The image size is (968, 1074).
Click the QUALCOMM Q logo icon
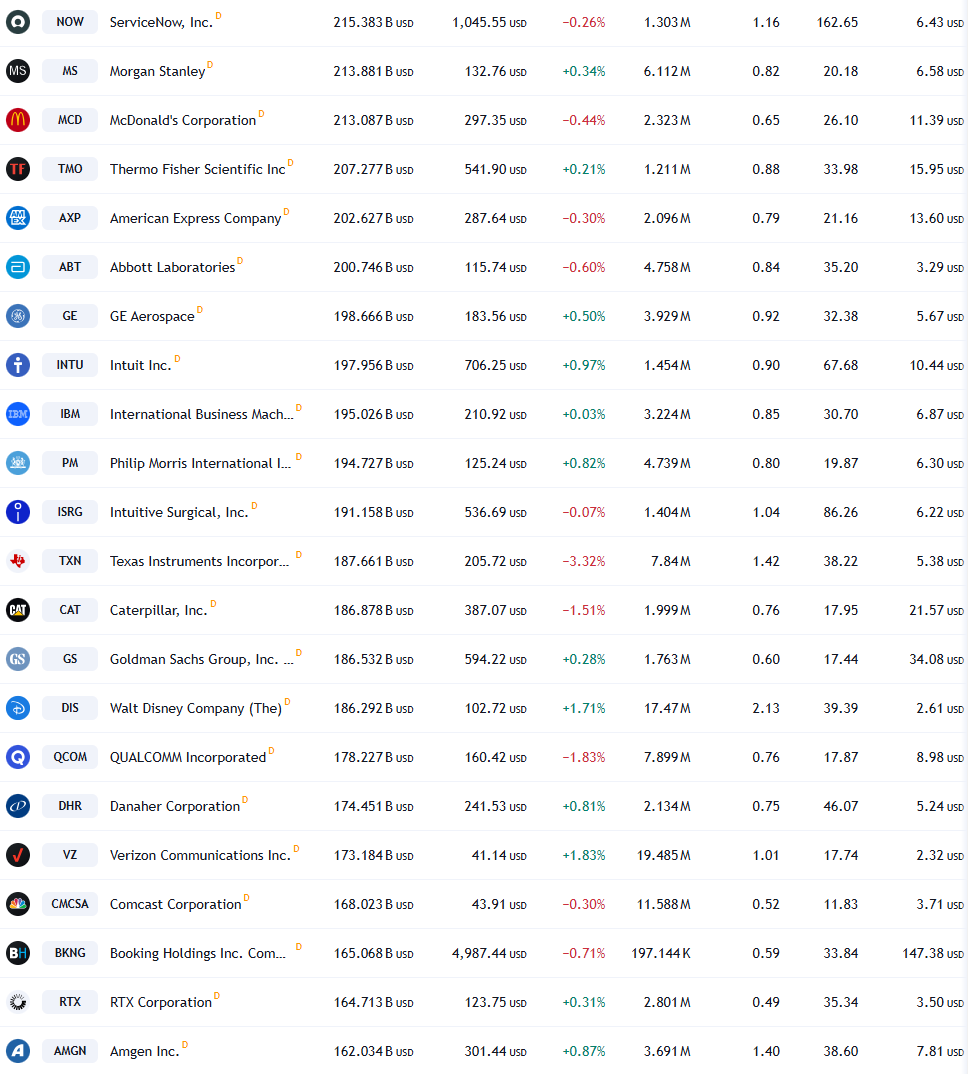pos(18,757)
